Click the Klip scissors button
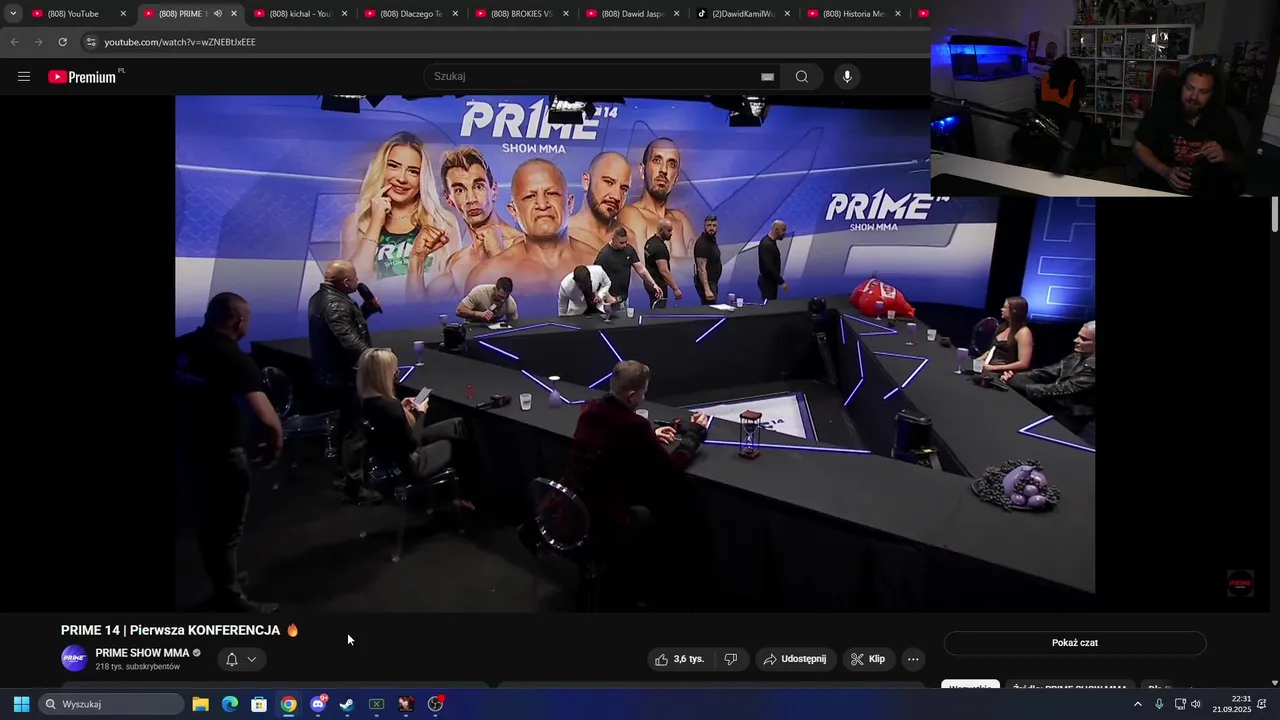The image size is (1280, 720). (x=868, y=659)
